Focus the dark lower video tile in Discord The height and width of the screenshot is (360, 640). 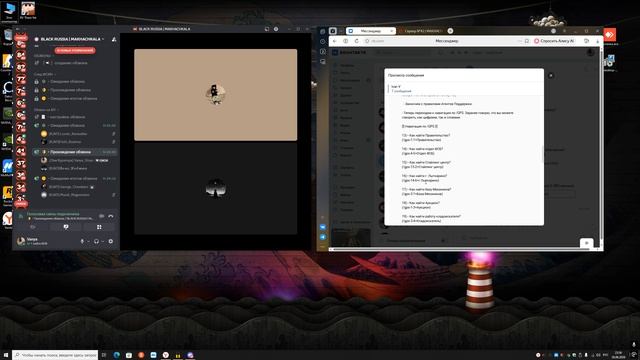tap(216, 189)
